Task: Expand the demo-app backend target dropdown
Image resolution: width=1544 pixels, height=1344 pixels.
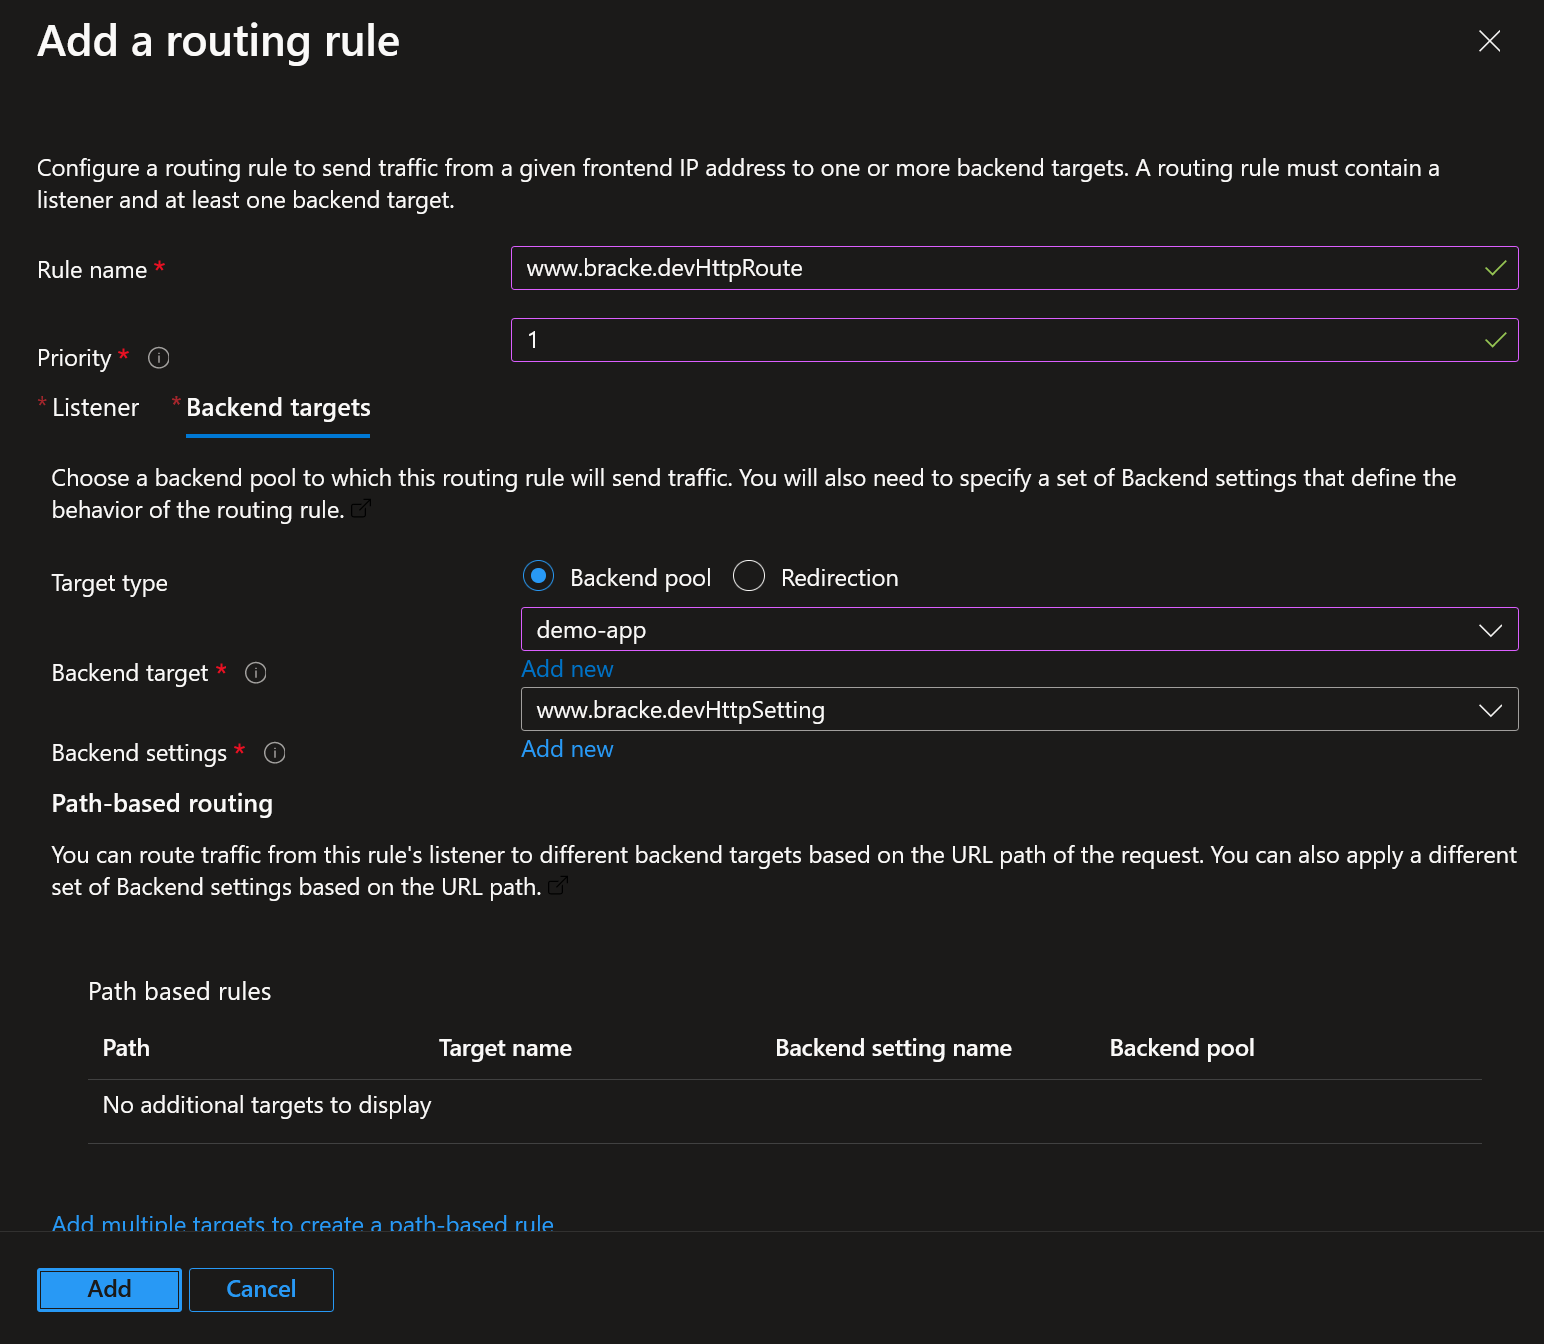Action: click(x=1019, y=630)
